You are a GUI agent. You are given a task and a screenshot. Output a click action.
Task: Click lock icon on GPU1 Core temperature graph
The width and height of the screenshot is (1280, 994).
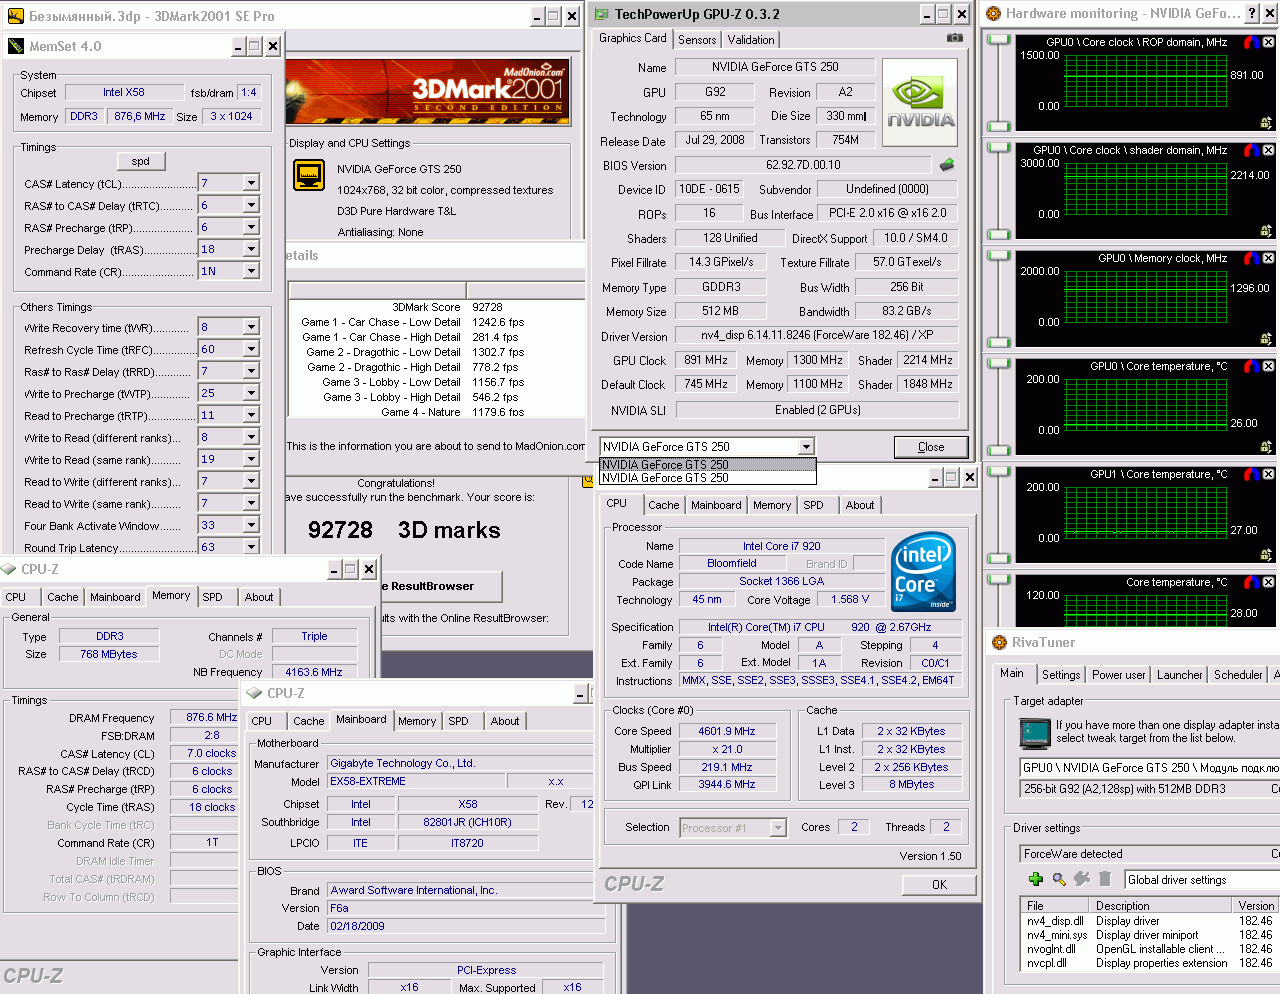[1266, 555]
